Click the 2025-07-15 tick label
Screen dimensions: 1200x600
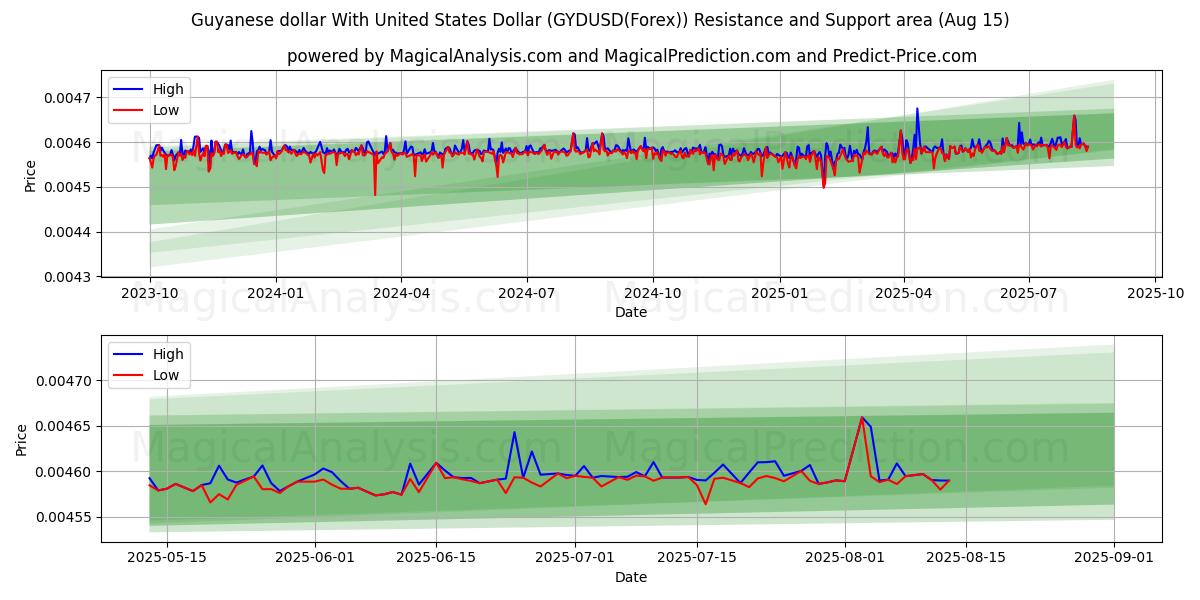[x=696, y=559]
